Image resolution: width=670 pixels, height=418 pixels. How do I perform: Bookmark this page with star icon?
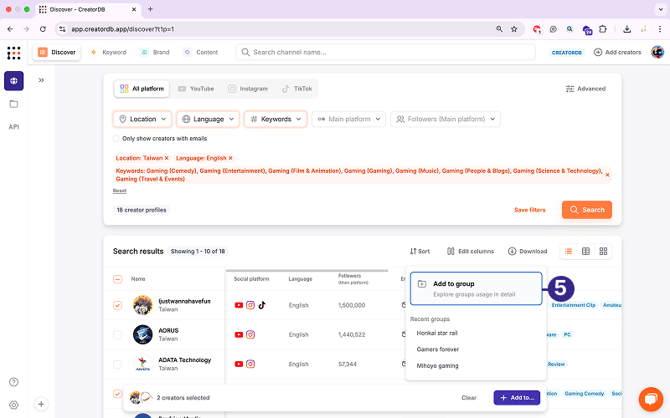pyautogui.click(x=514, y=29)
